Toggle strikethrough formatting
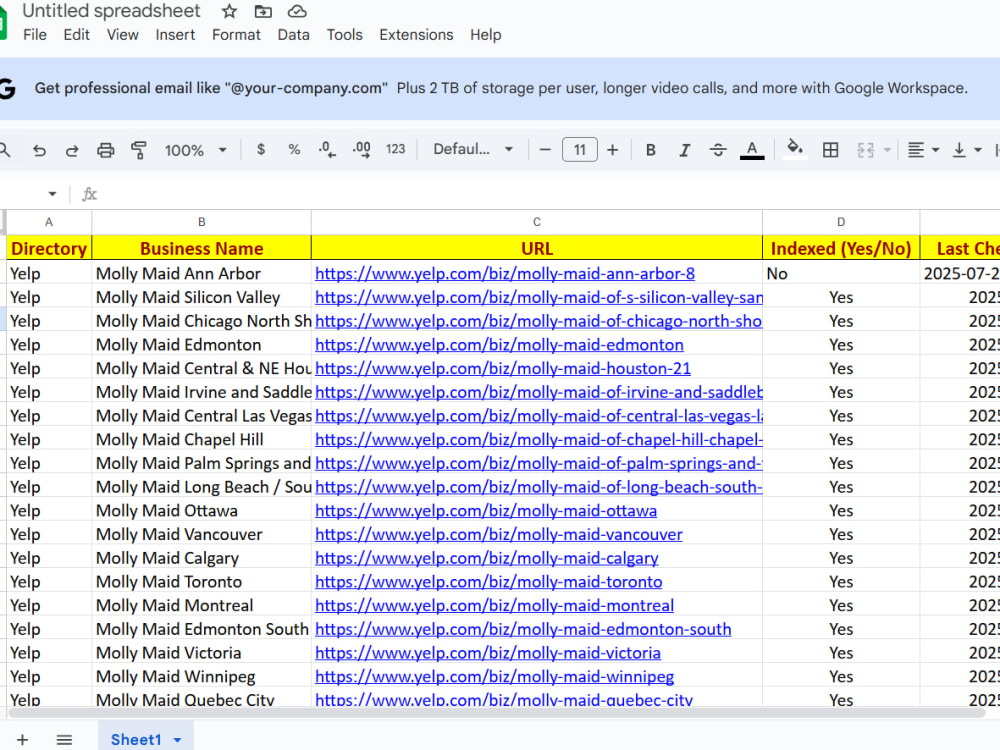 point(718,150)
